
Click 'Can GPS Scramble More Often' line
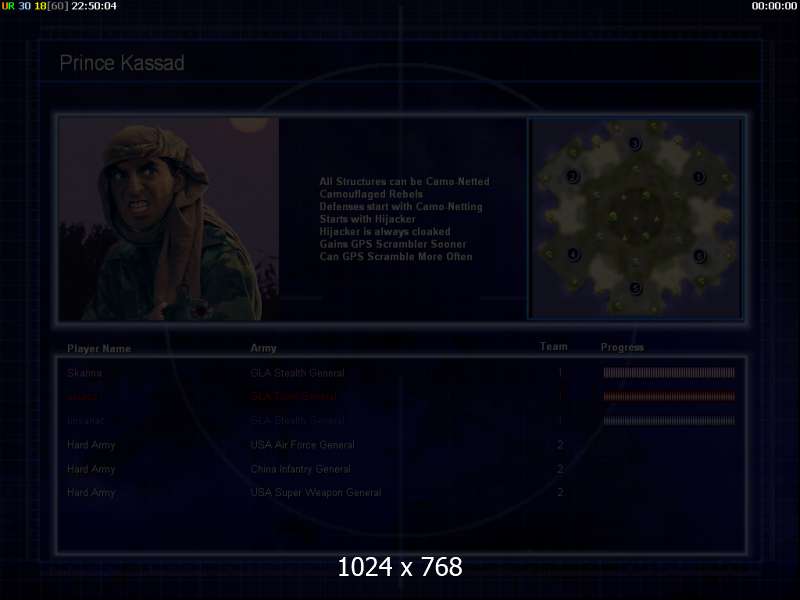tap(395, 257)
